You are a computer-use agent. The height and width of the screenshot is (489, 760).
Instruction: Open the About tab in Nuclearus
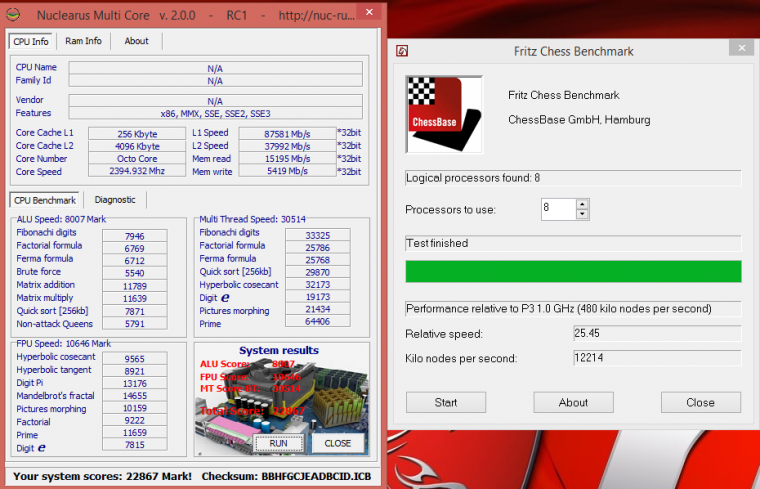point(136,41)
